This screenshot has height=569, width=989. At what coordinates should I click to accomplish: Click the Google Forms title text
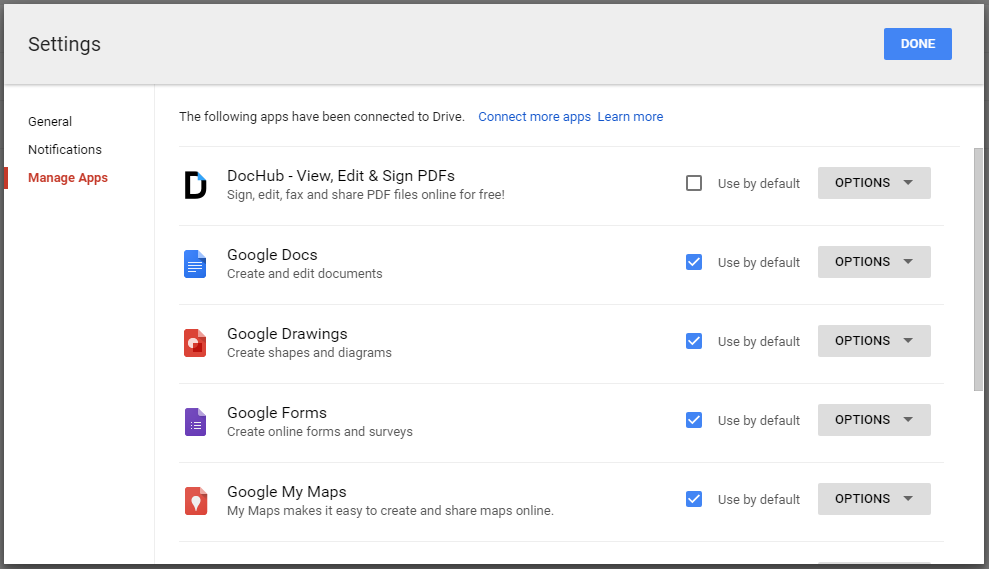[277, 413]
